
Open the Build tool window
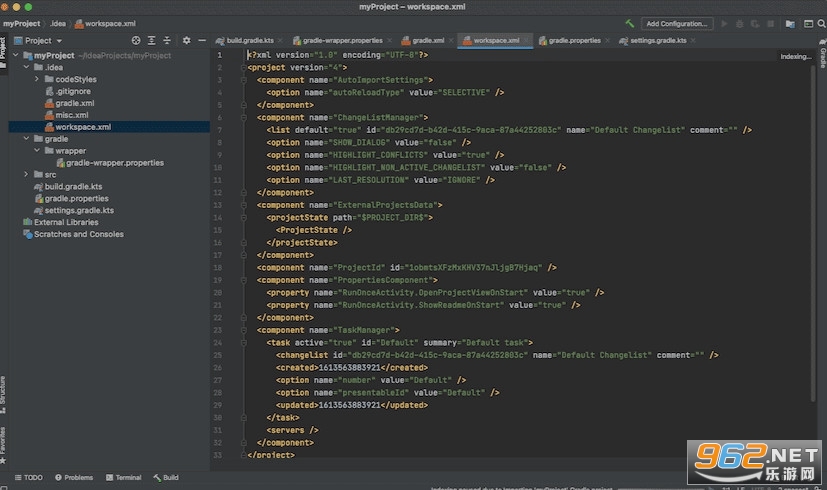pyautogui.click(x=166, y=477)
